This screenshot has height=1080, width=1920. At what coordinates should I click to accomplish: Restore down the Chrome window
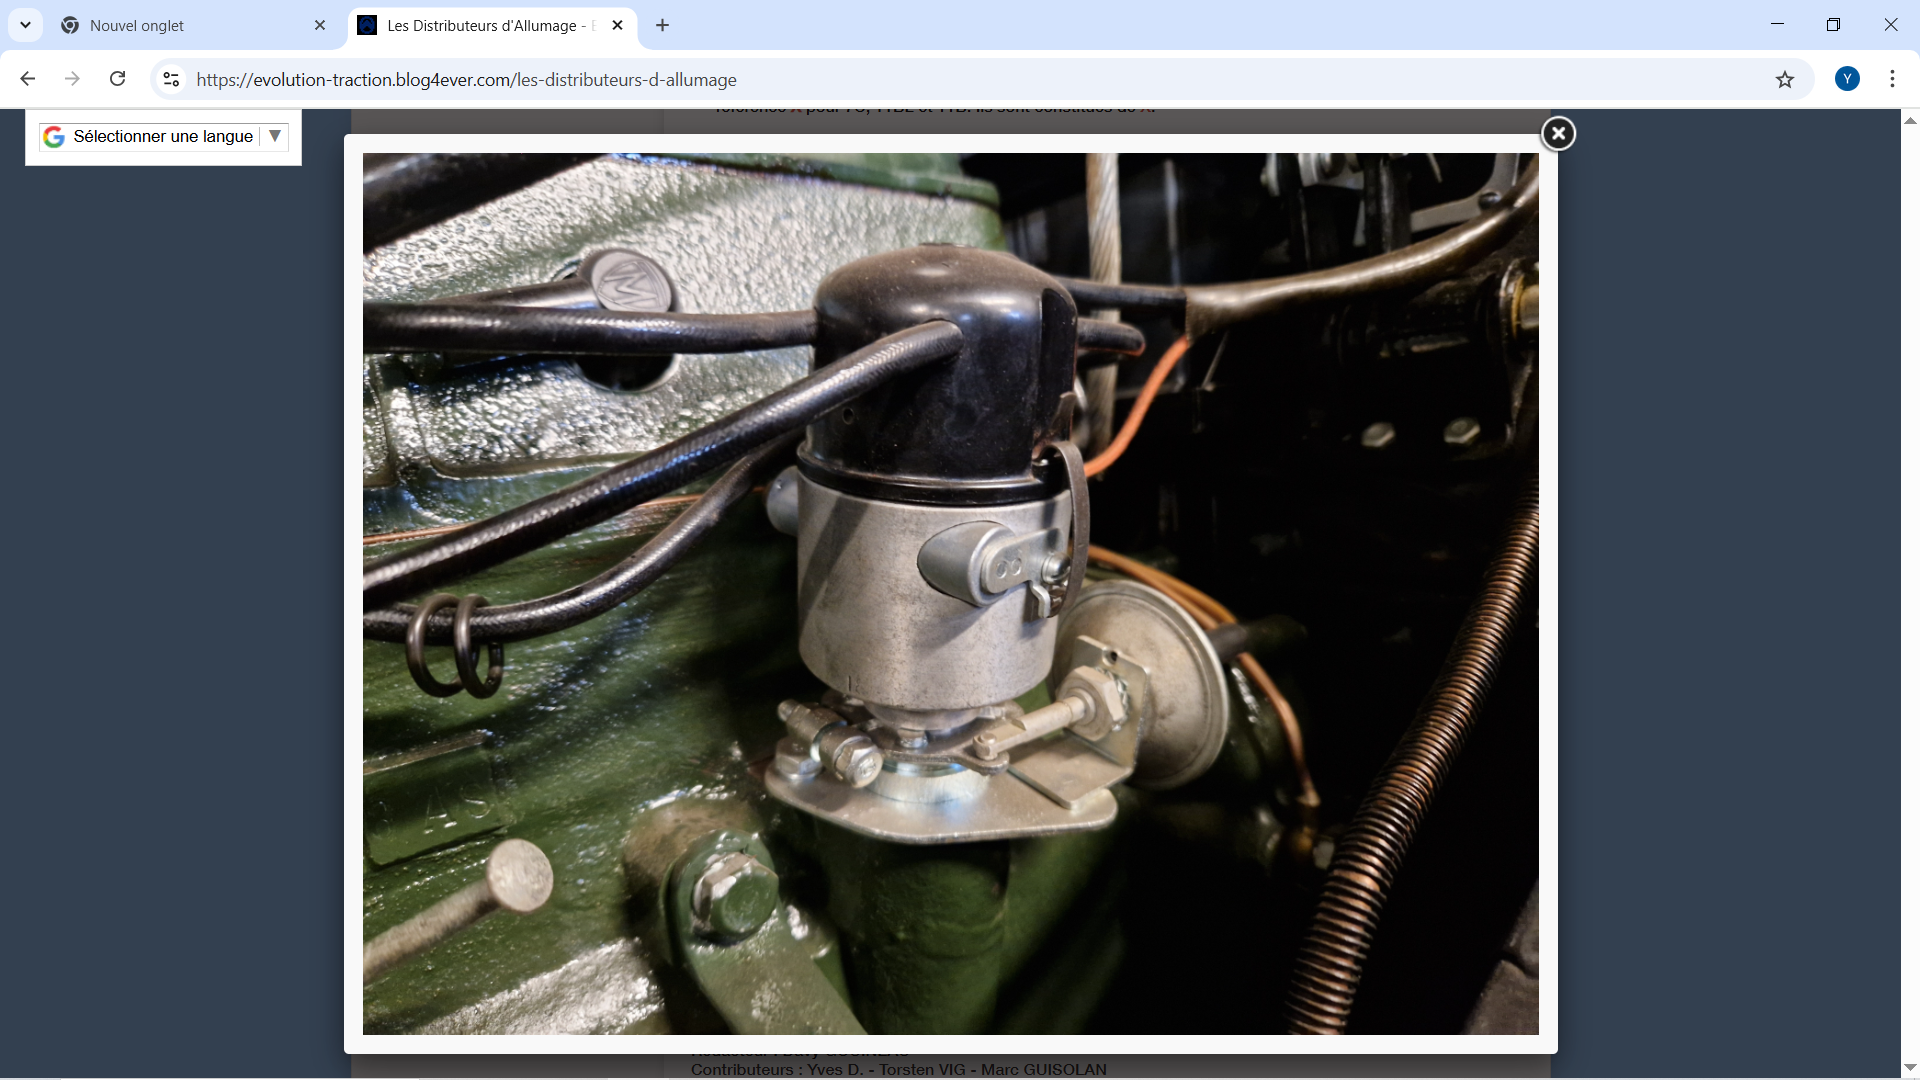(1833, 25)
